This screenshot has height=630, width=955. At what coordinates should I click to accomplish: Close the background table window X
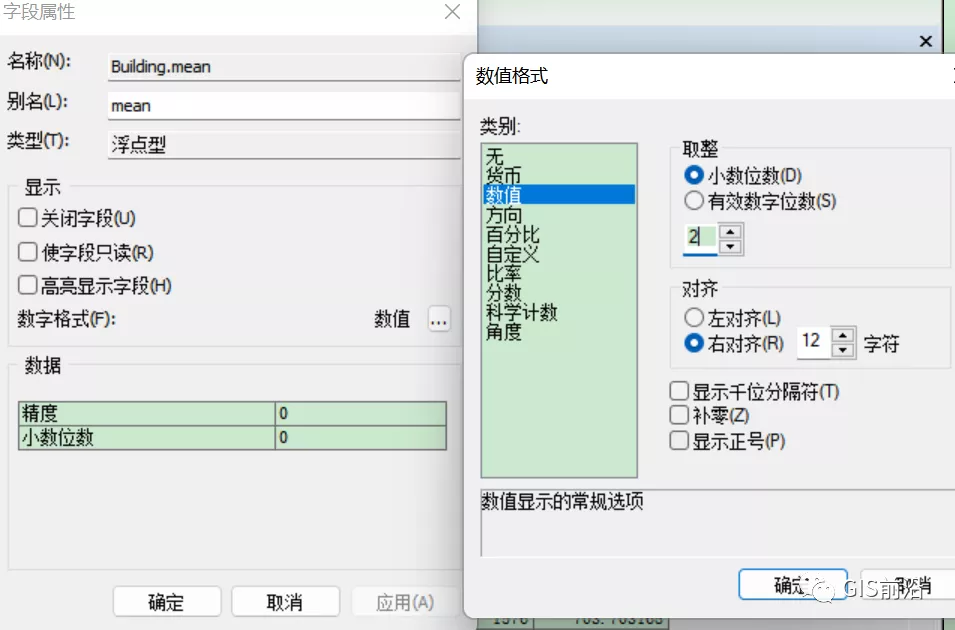(926, 41)
